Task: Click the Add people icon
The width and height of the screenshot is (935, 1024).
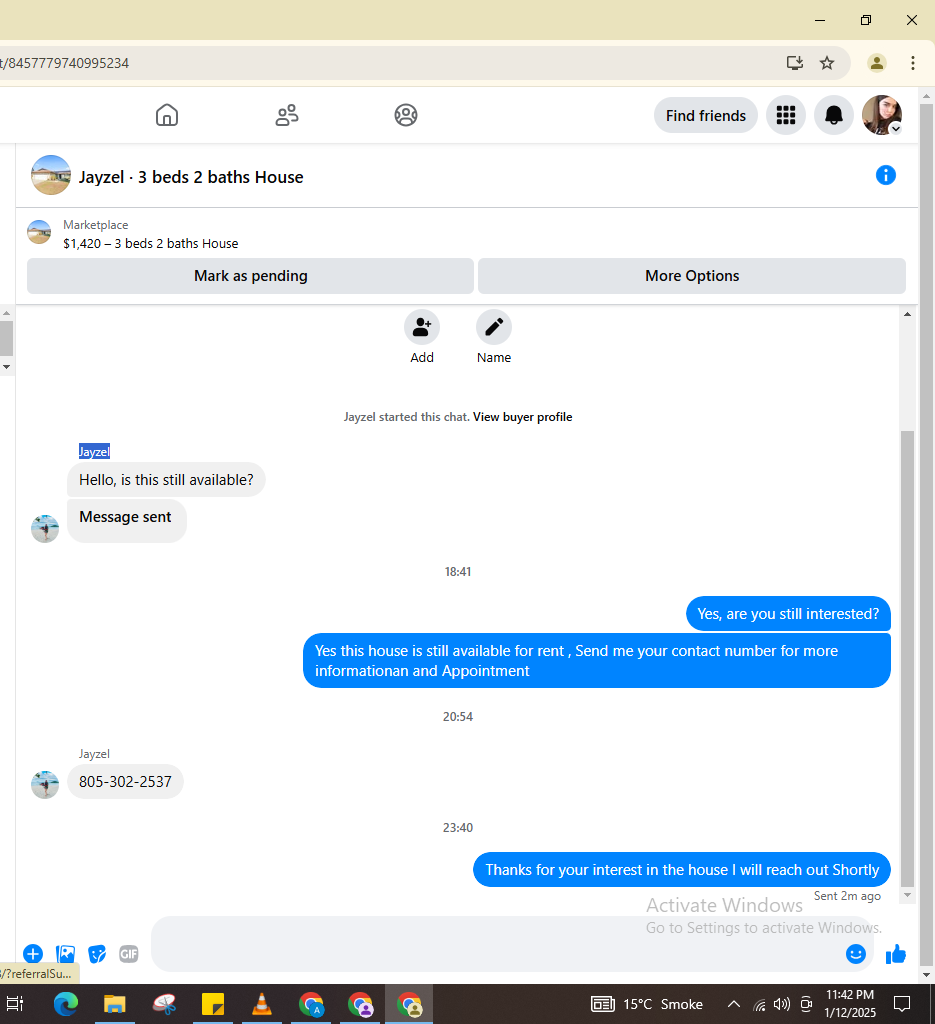Action: pyautogui.click(x=422, y=327)
